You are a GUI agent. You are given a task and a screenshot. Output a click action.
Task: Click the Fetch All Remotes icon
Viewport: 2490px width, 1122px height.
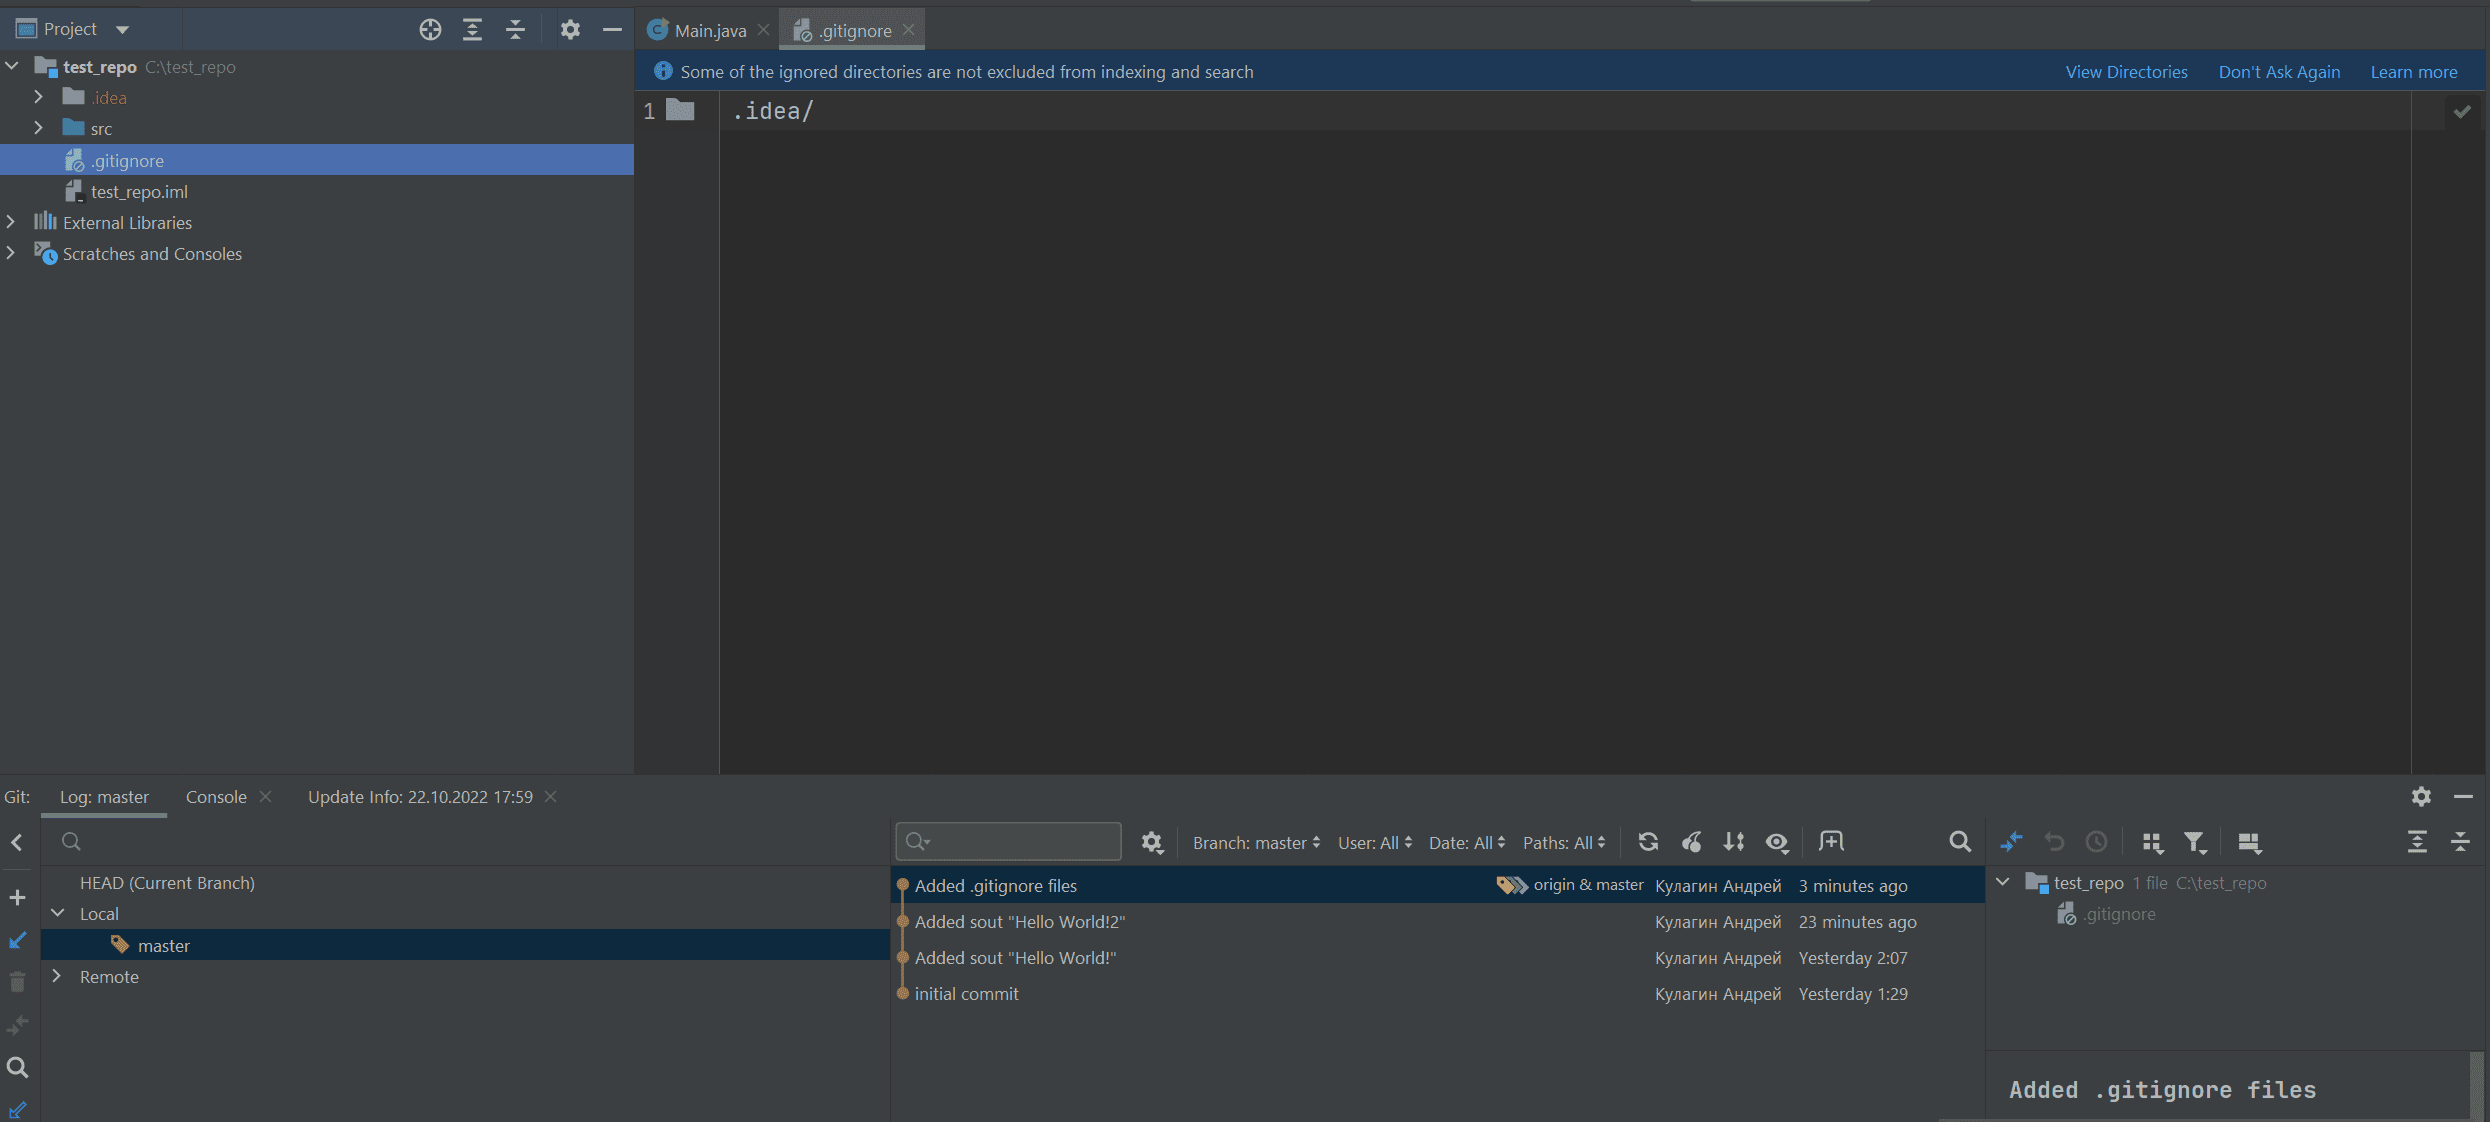[x=17, y=1109]
